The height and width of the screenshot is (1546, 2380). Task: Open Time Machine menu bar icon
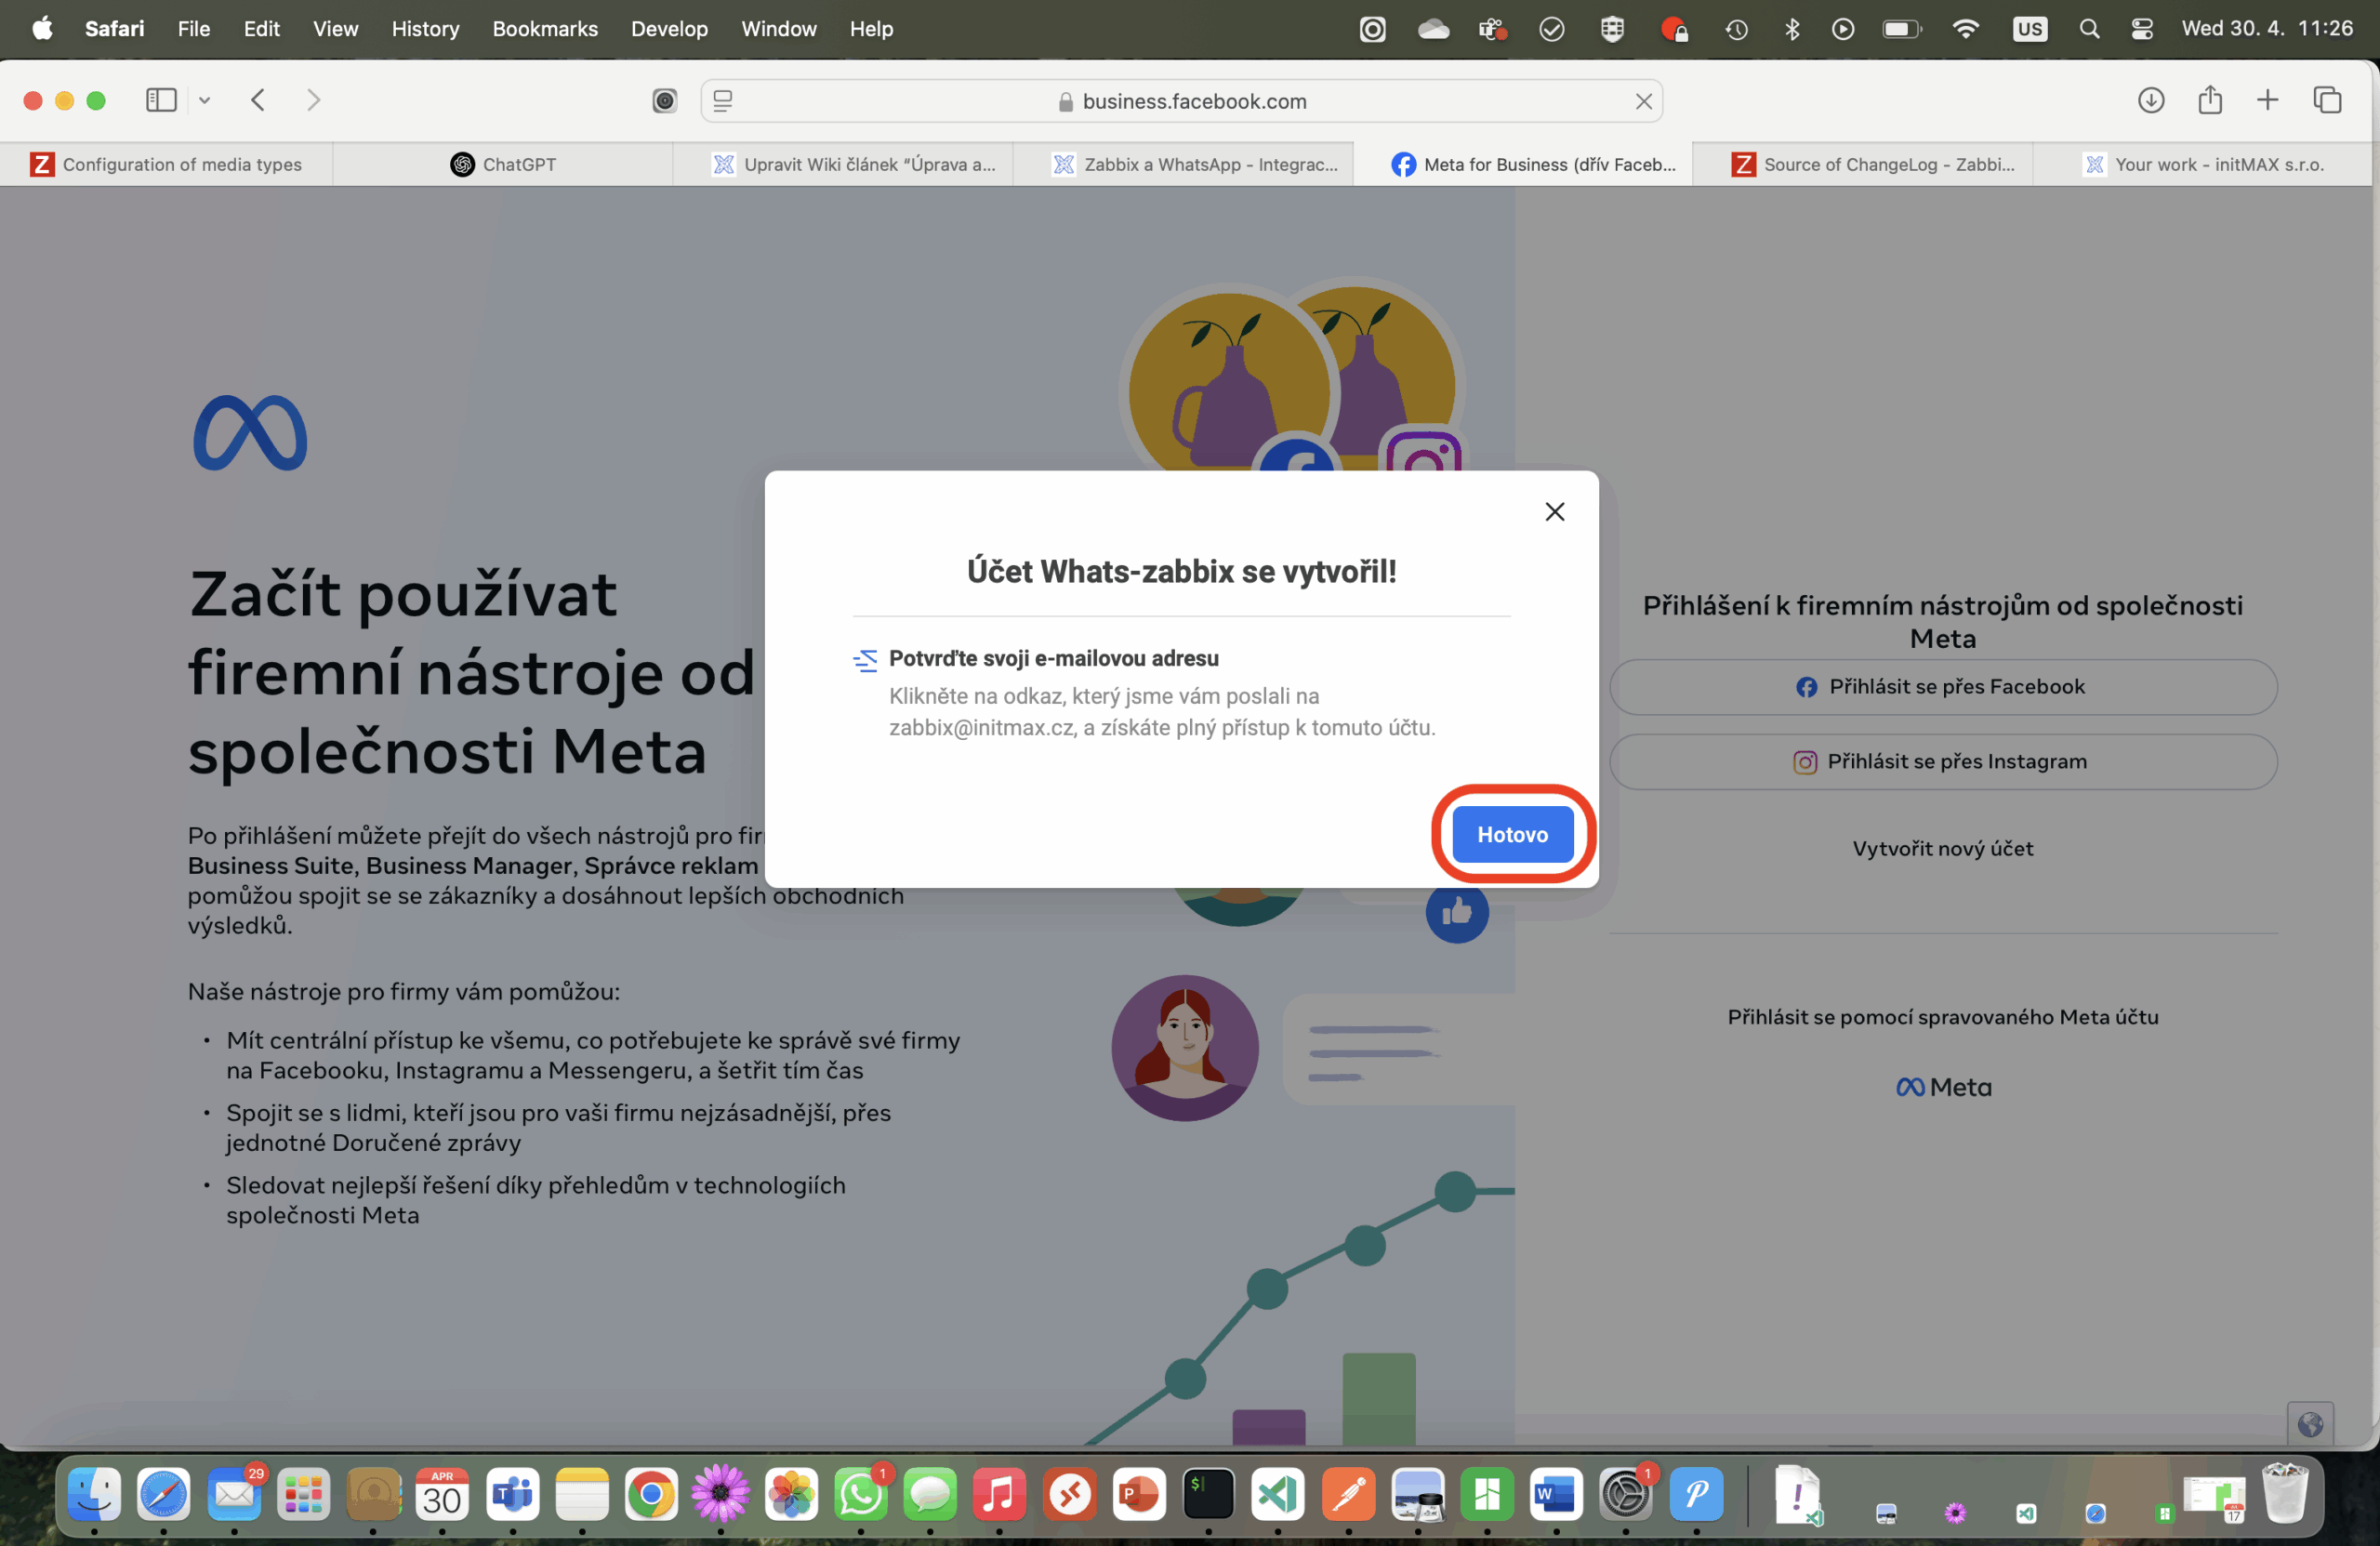pyautogui.click(x=1736, y=29)
